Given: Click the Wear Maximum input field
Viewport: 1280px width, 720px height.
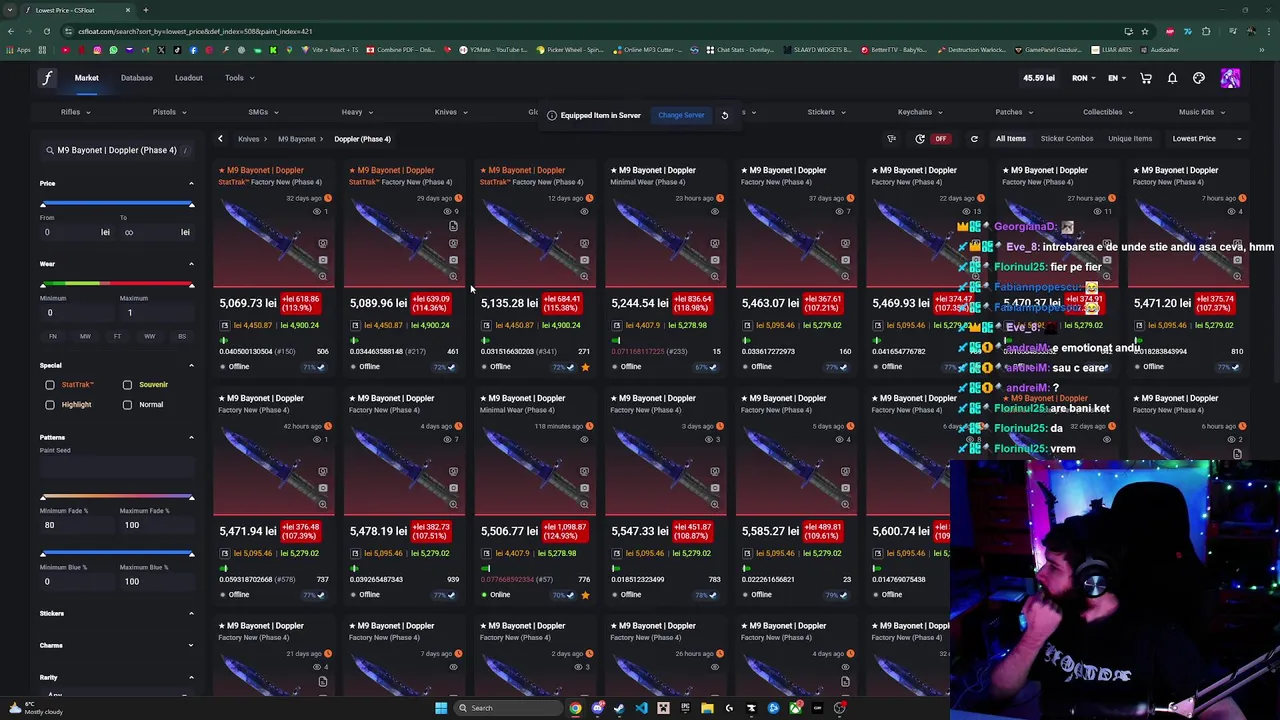Looking at the screenshot, I should 155,313.
